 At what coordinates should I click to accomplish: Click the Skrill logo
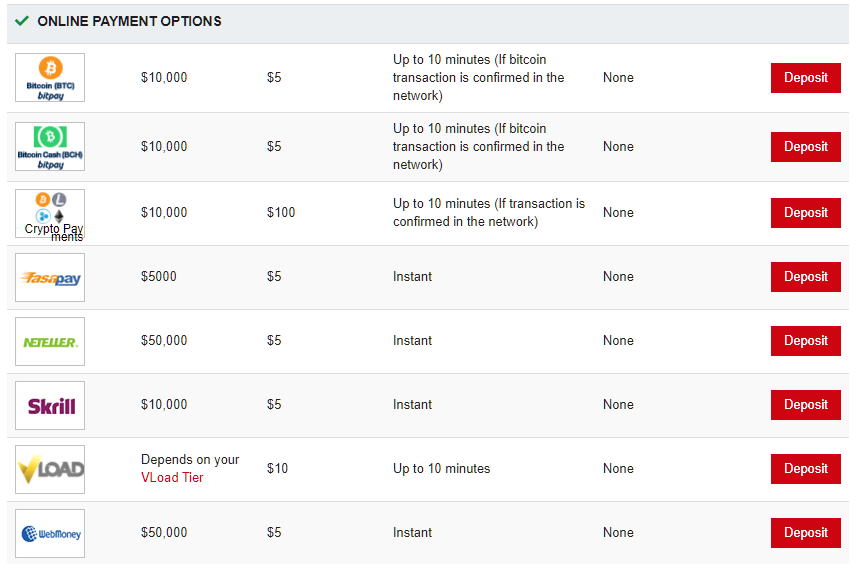tap(50, 405)
